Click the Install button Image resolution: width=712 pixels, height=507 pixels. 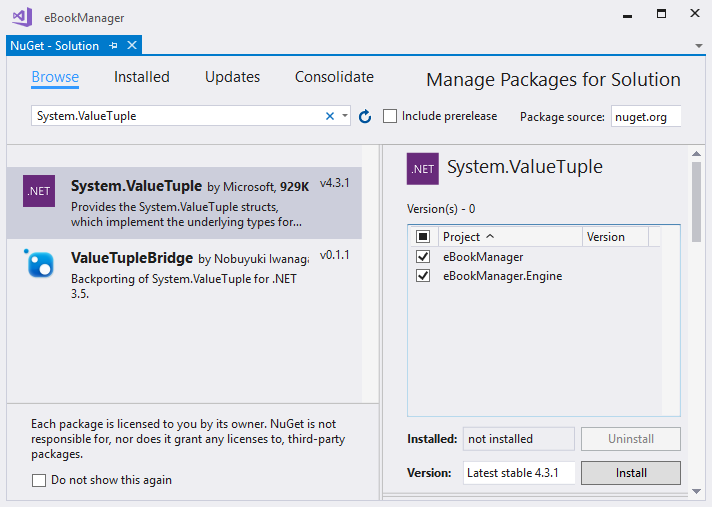click(631, 473)
